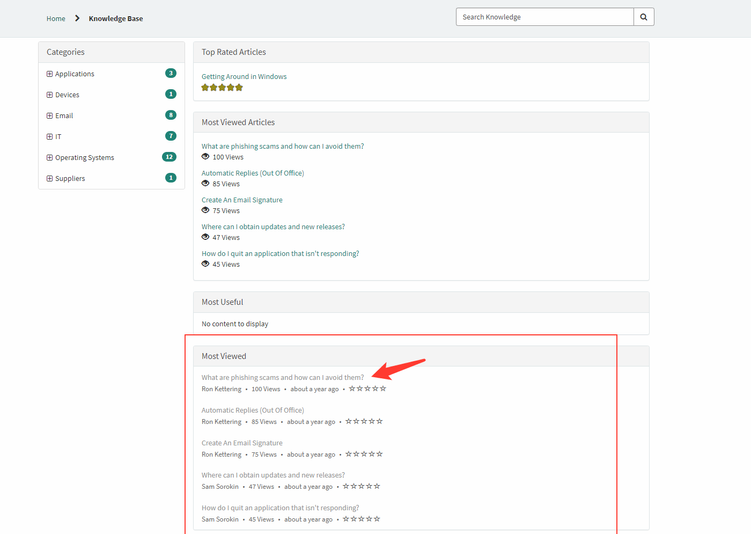Expand the Devices category tree node
751x534 pixels.
pos(50,95)
